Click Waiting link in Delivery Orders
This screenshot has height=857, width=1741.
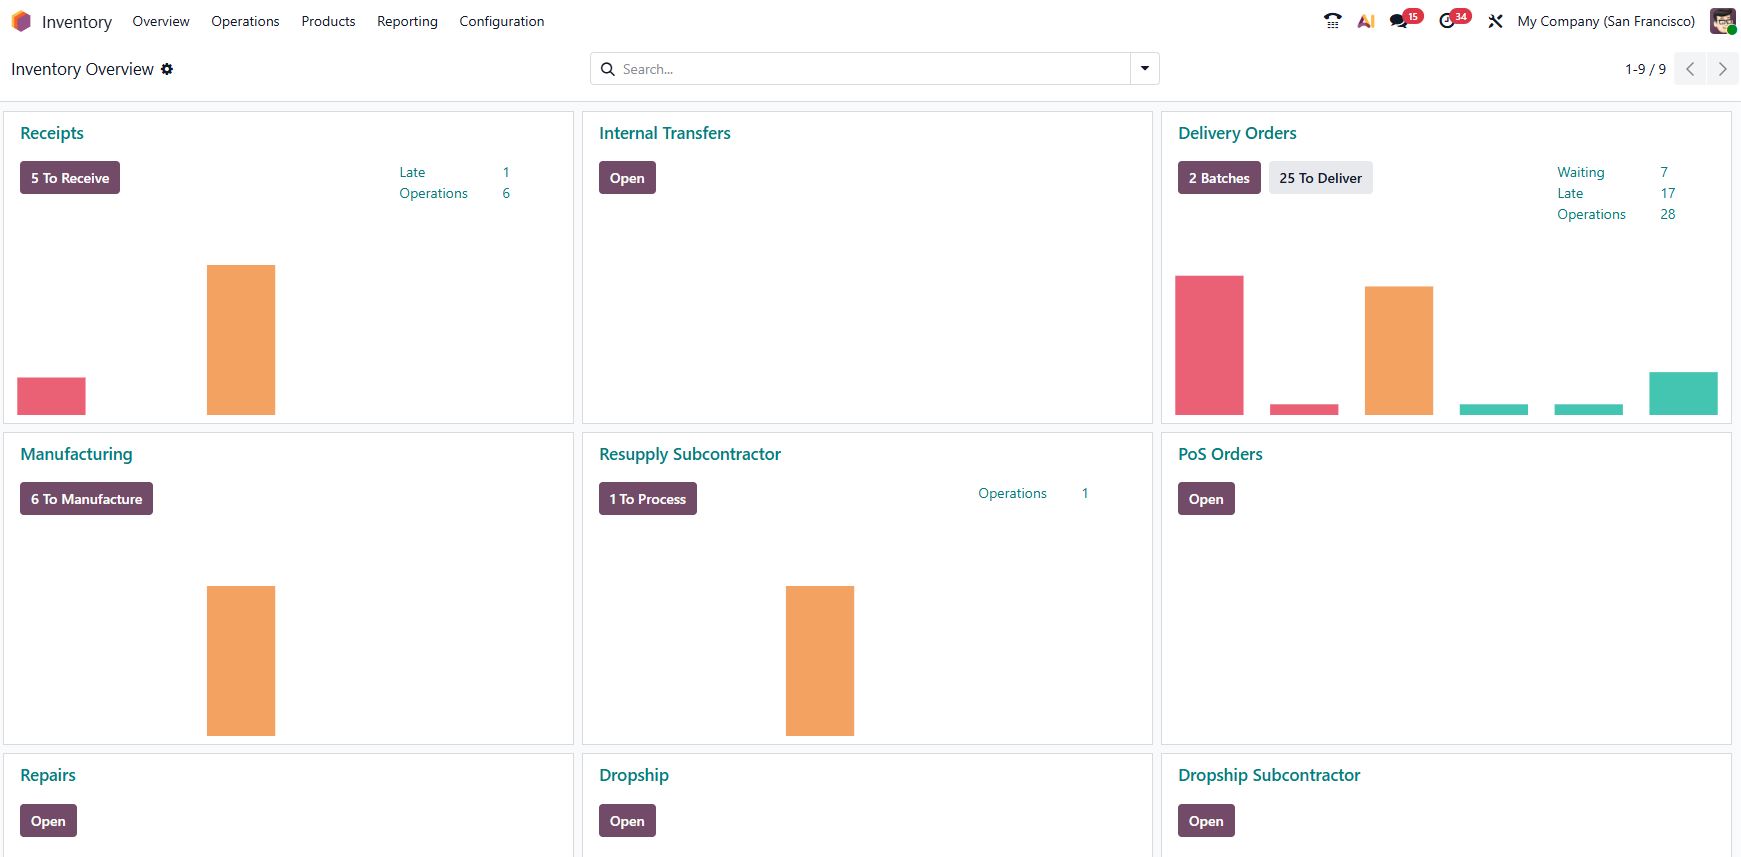coord(1580,172)
